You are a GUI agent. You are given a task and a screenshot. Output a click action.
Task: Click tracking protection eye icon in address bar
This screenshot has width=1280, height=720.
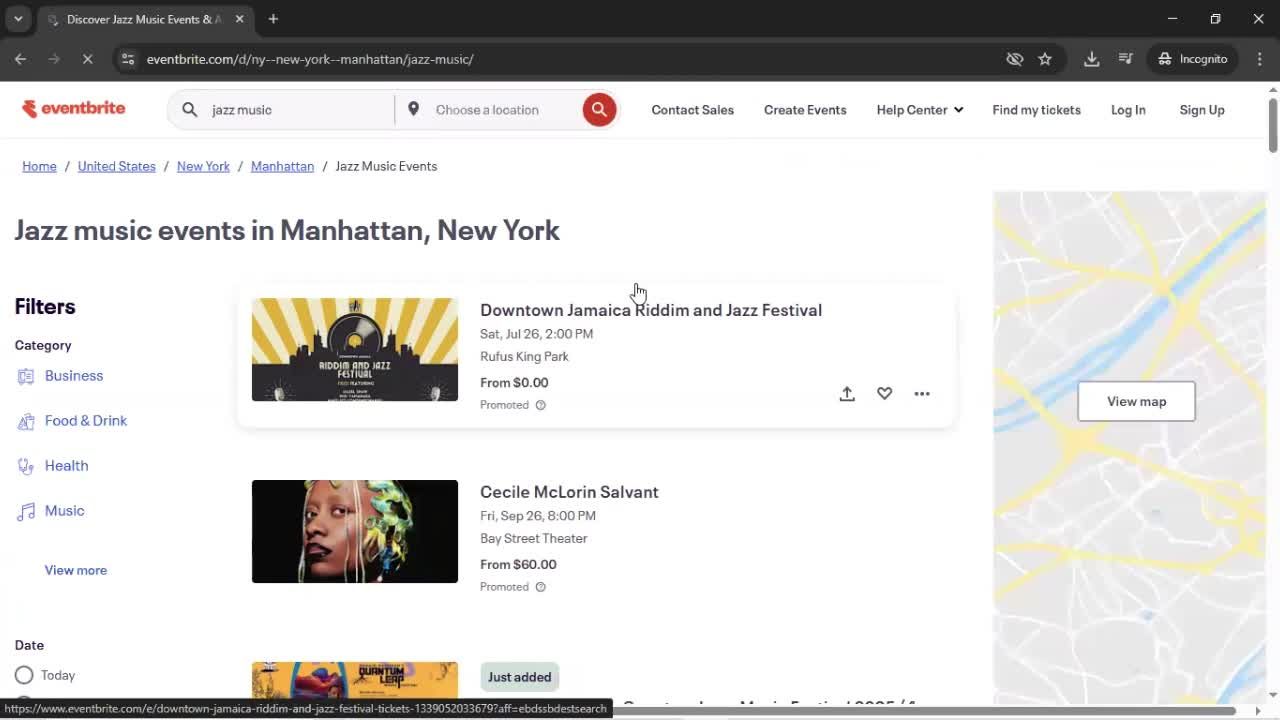click(1015, 59)
